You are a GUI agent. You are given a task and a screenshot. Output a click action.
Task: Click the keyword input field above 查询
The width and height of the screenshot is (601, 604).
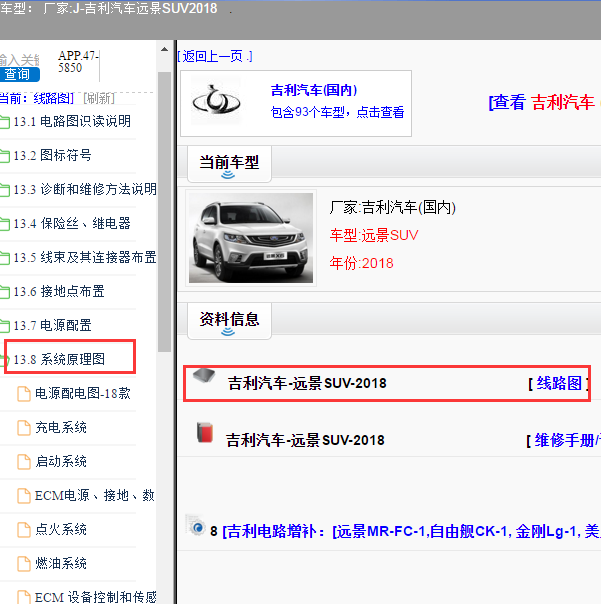click(x=19, y=60)
